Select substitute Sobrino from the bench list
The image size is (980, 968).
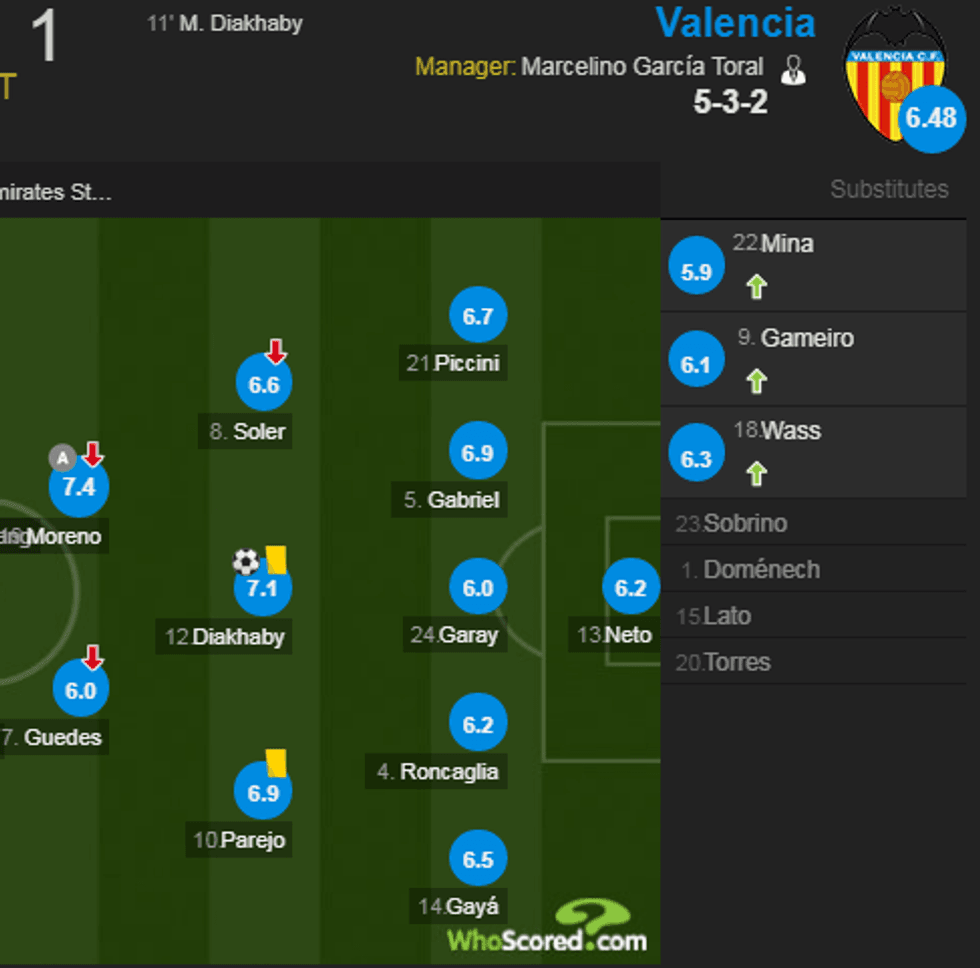point(744,523)
